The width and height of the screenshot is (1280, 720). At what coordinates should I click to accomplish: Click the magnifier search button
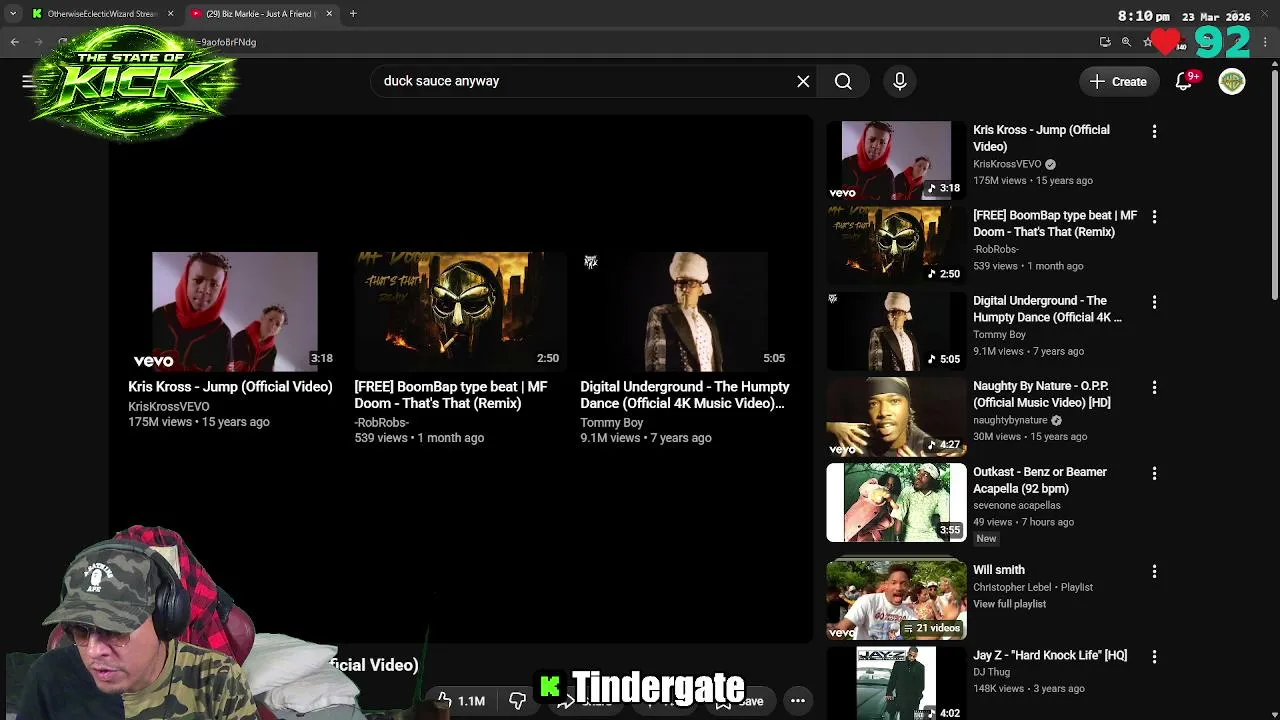pyautogui.click(x=843, y=81)
